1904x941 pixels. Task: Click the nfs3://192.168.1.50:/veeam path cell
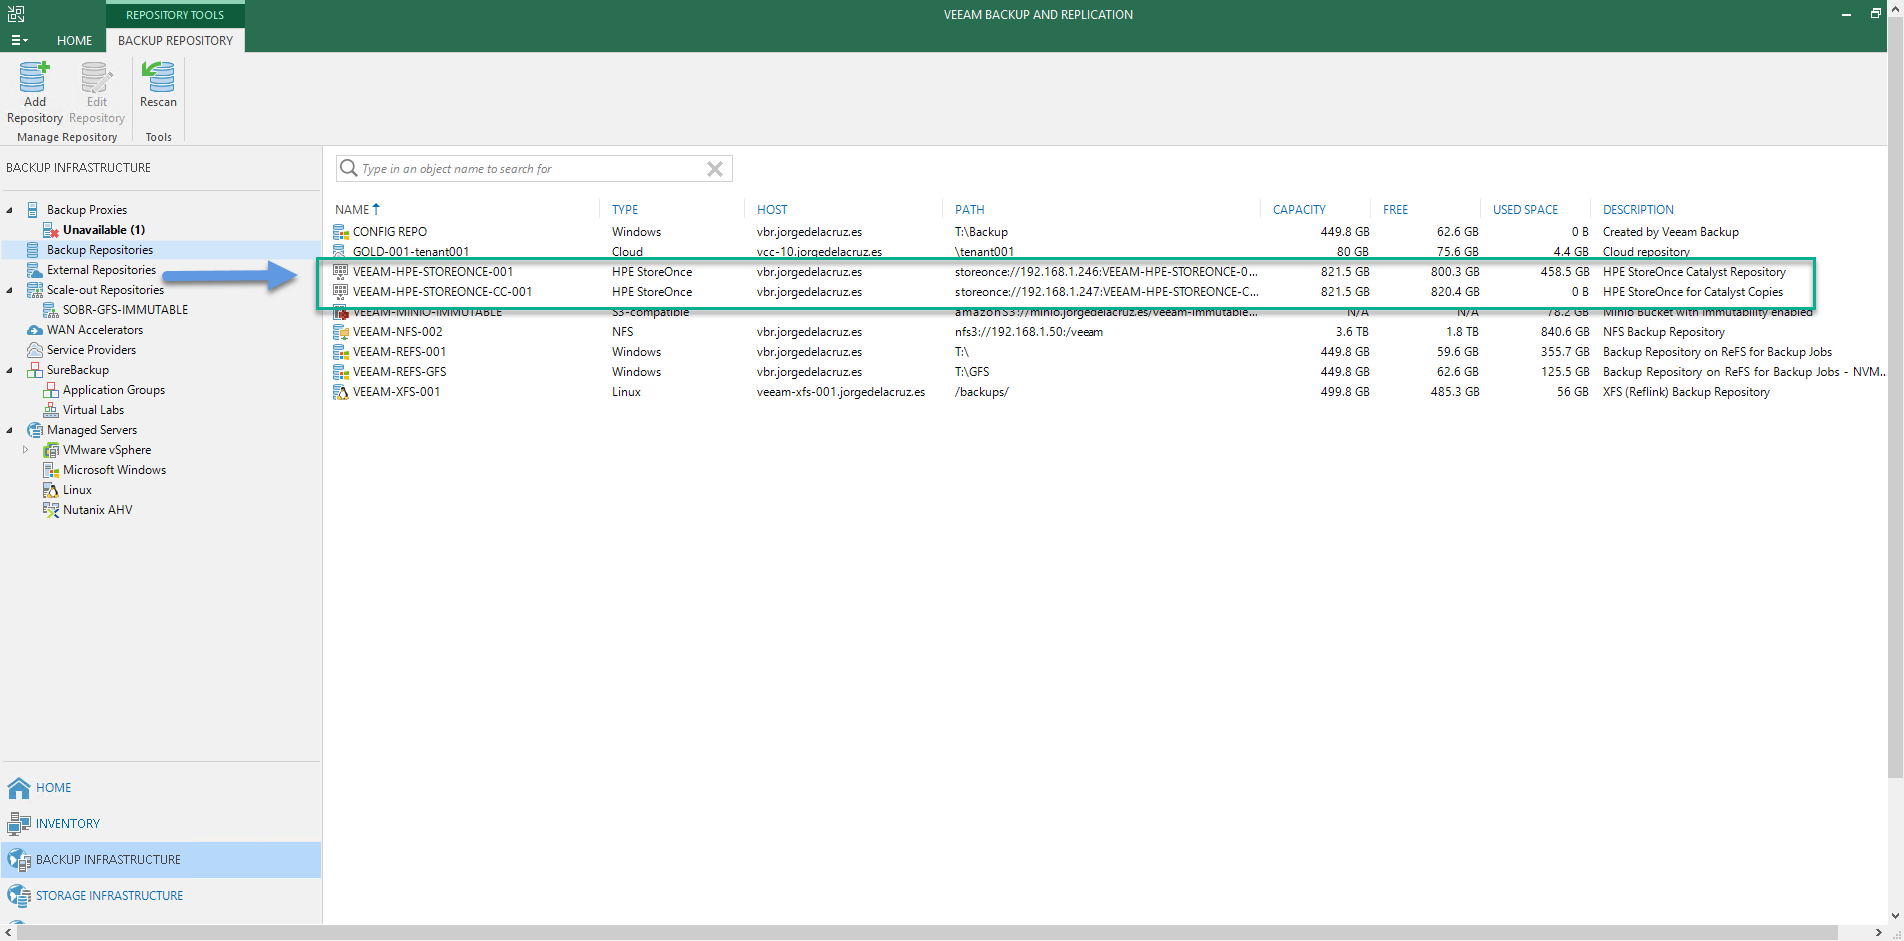(1029, 332)
